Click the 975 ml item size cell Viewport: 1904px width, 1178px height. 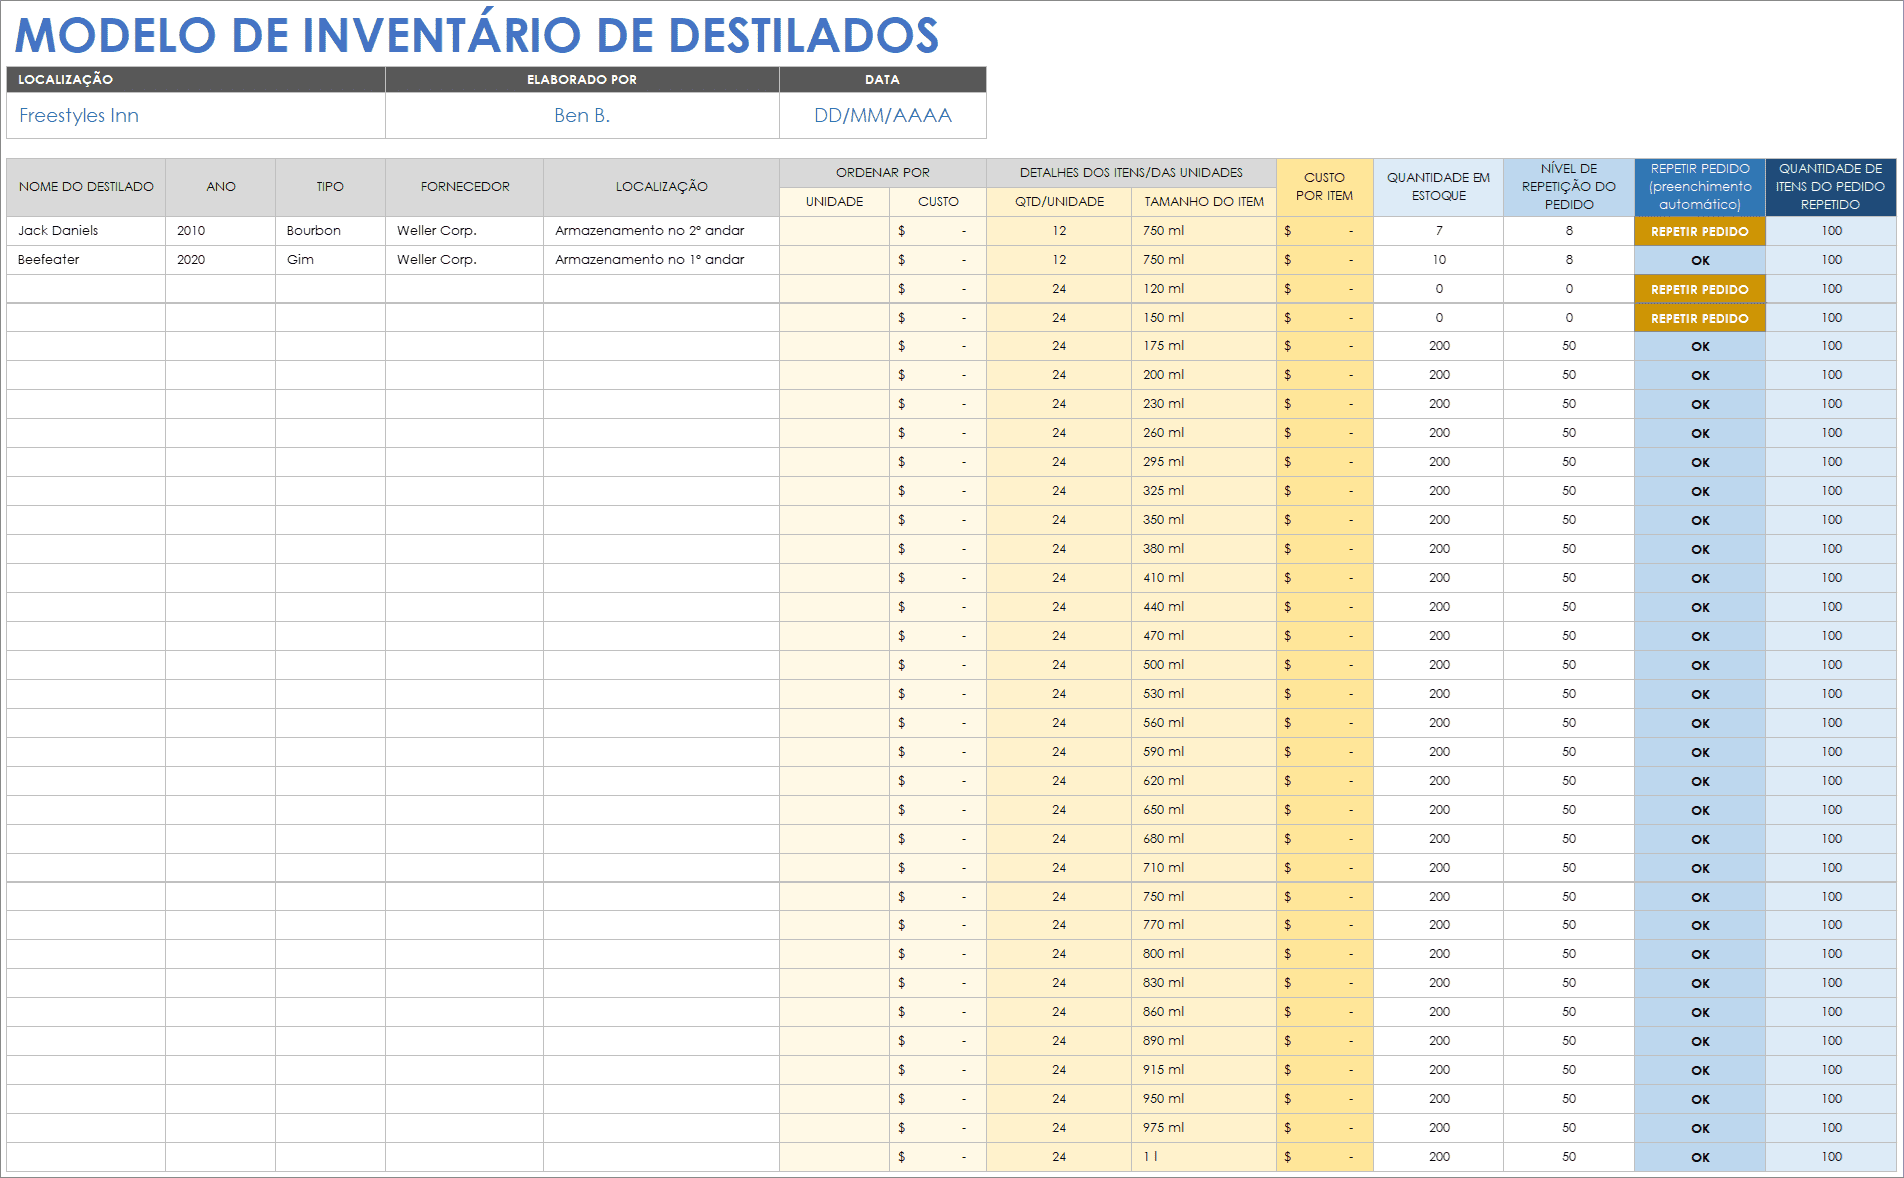(1204, 1128)
